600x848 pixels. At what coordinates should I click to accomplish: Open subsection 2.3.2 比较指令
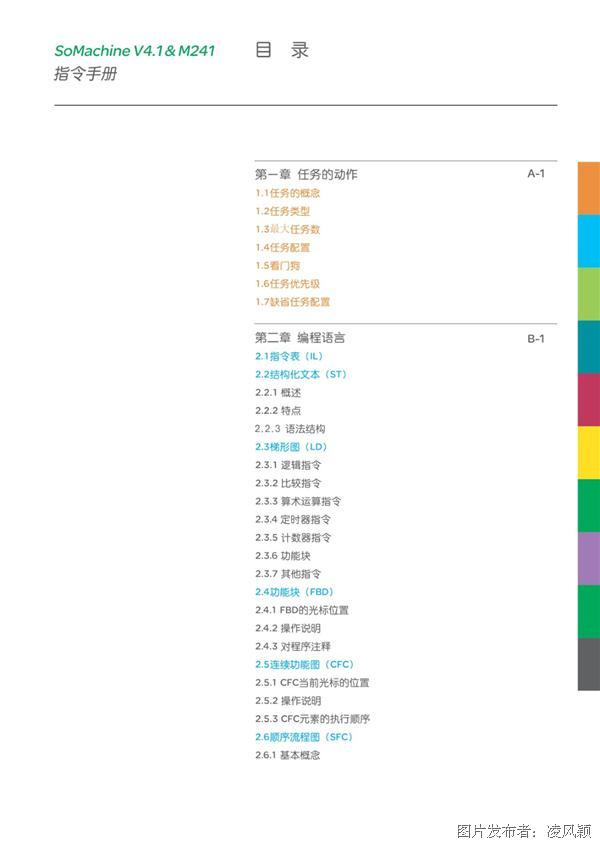click(288, 483)
